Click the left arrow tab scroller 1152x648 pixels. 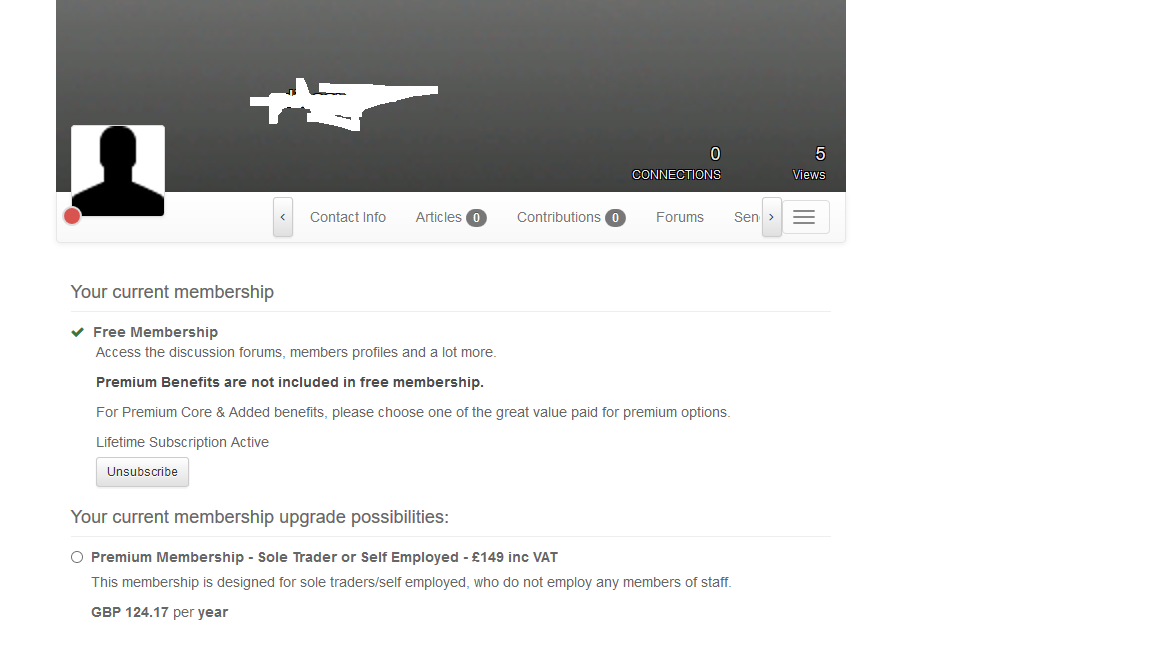(x=283, y=217)
